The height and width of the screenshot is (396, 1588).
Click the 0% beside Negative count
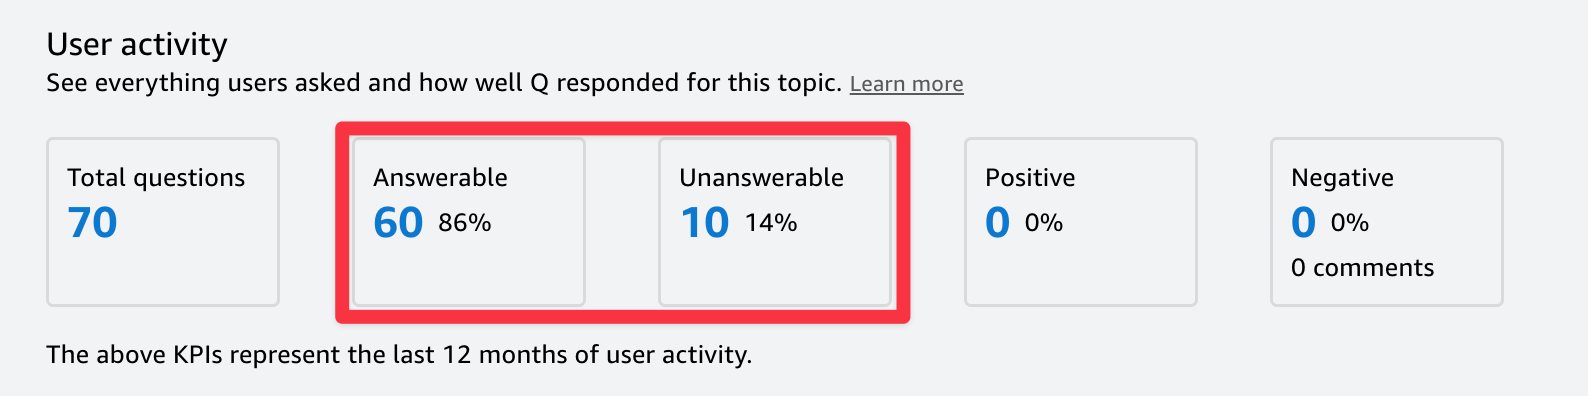pyautogui.click(x=1350, y=223)
